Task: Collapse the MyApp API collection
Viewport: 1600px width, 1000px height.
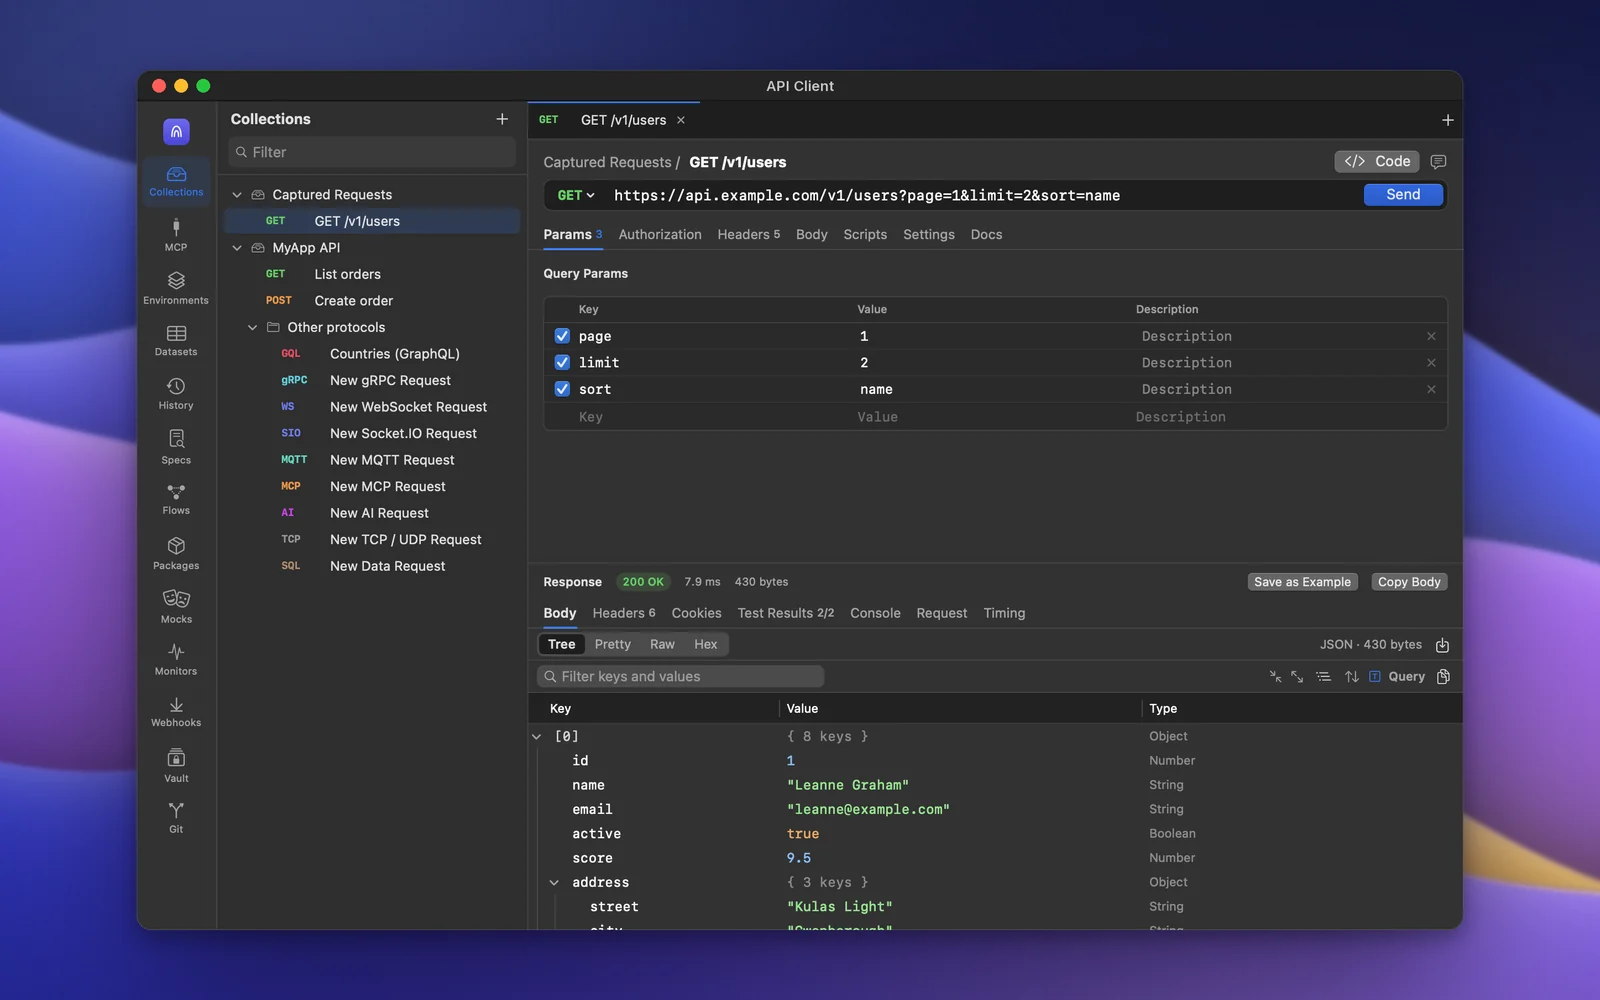Action: (x=237, y=248)
